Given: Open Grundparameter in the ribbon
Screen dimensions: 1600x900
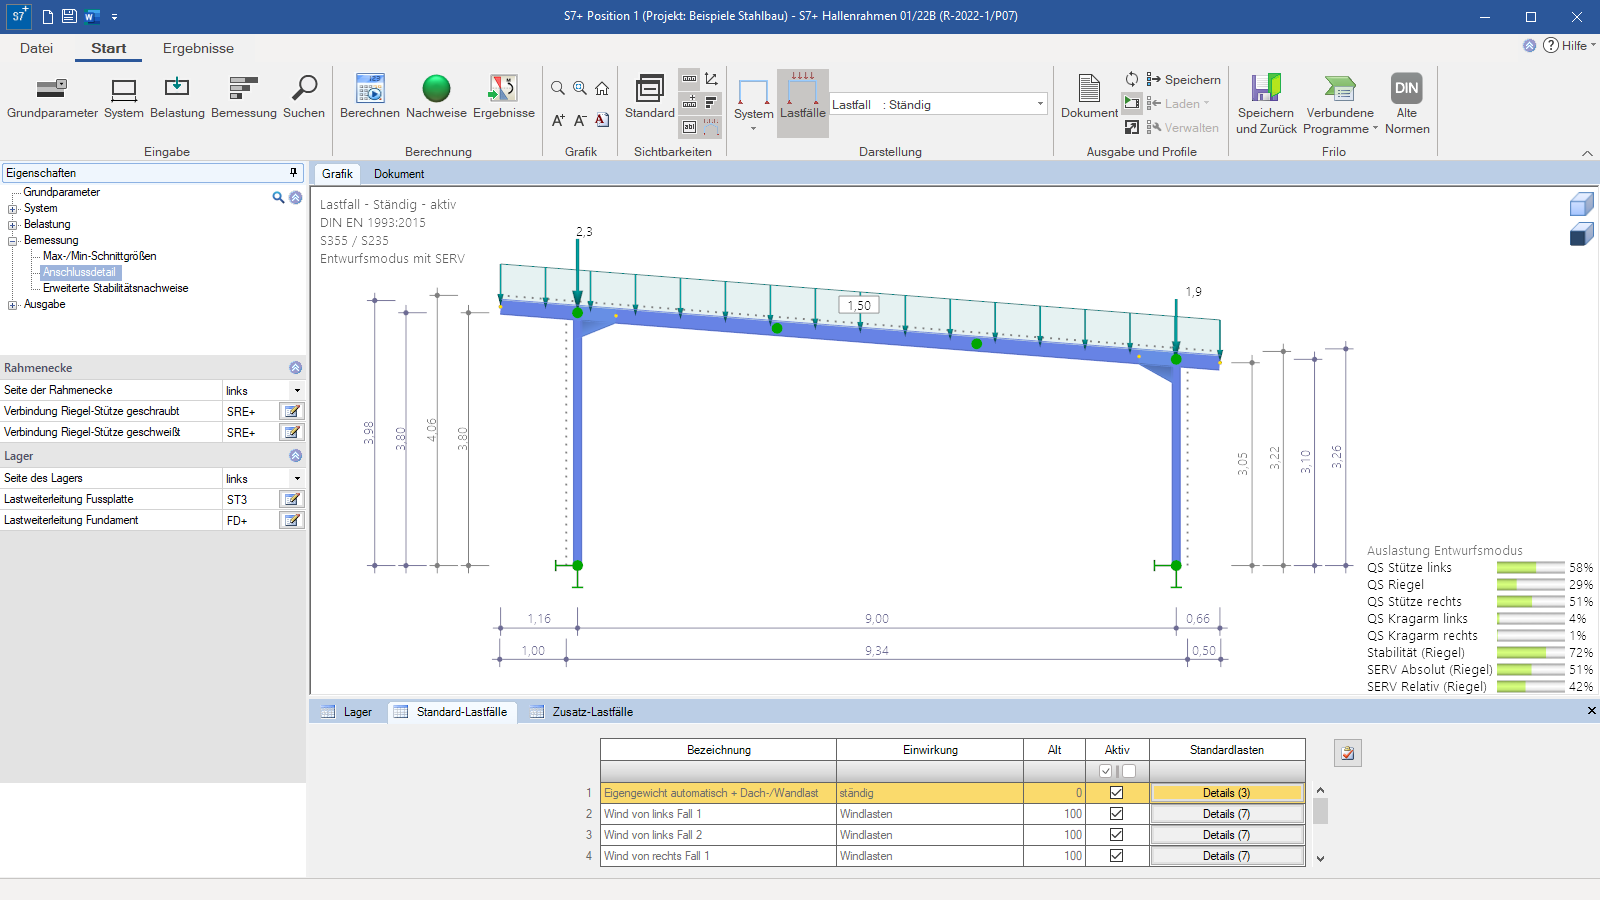Looking at the screenshot, I should (x=52, y=97).
